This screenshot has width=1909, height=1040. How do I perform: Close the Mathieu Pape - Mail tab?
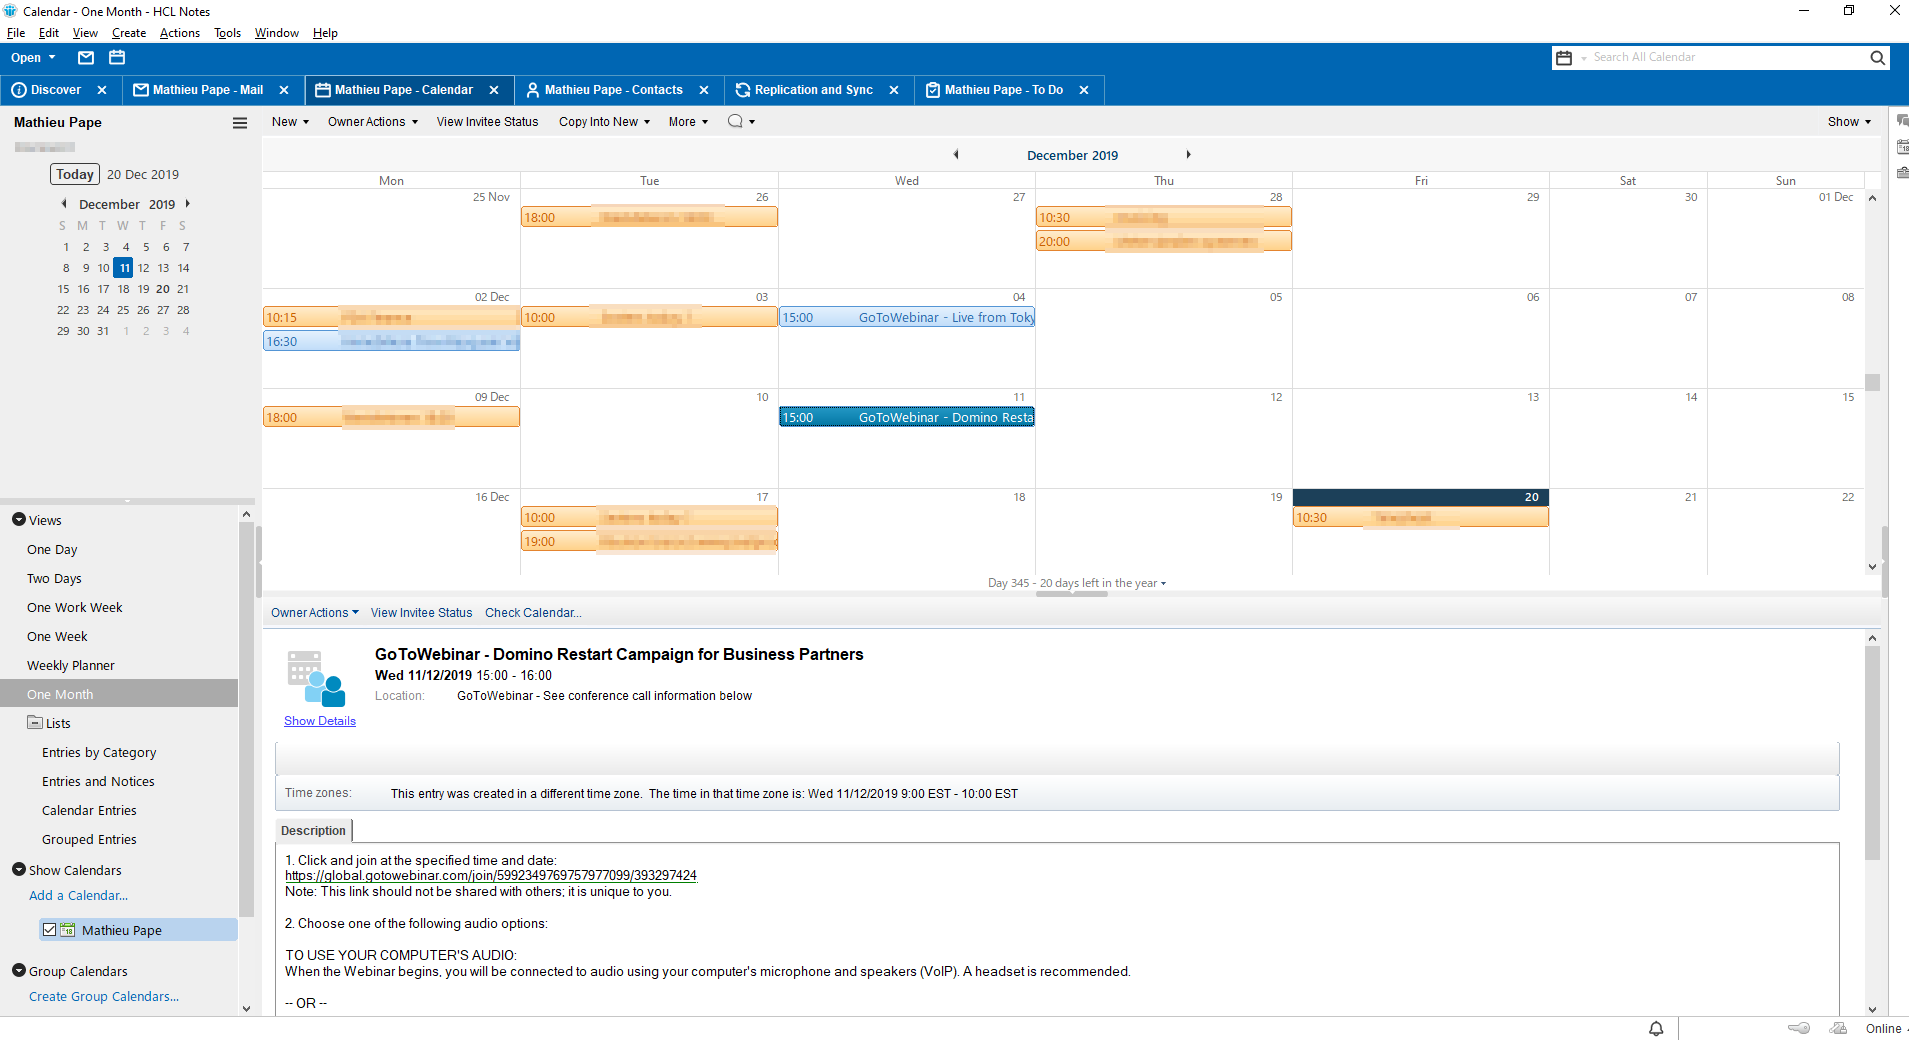tap(284, 90)
